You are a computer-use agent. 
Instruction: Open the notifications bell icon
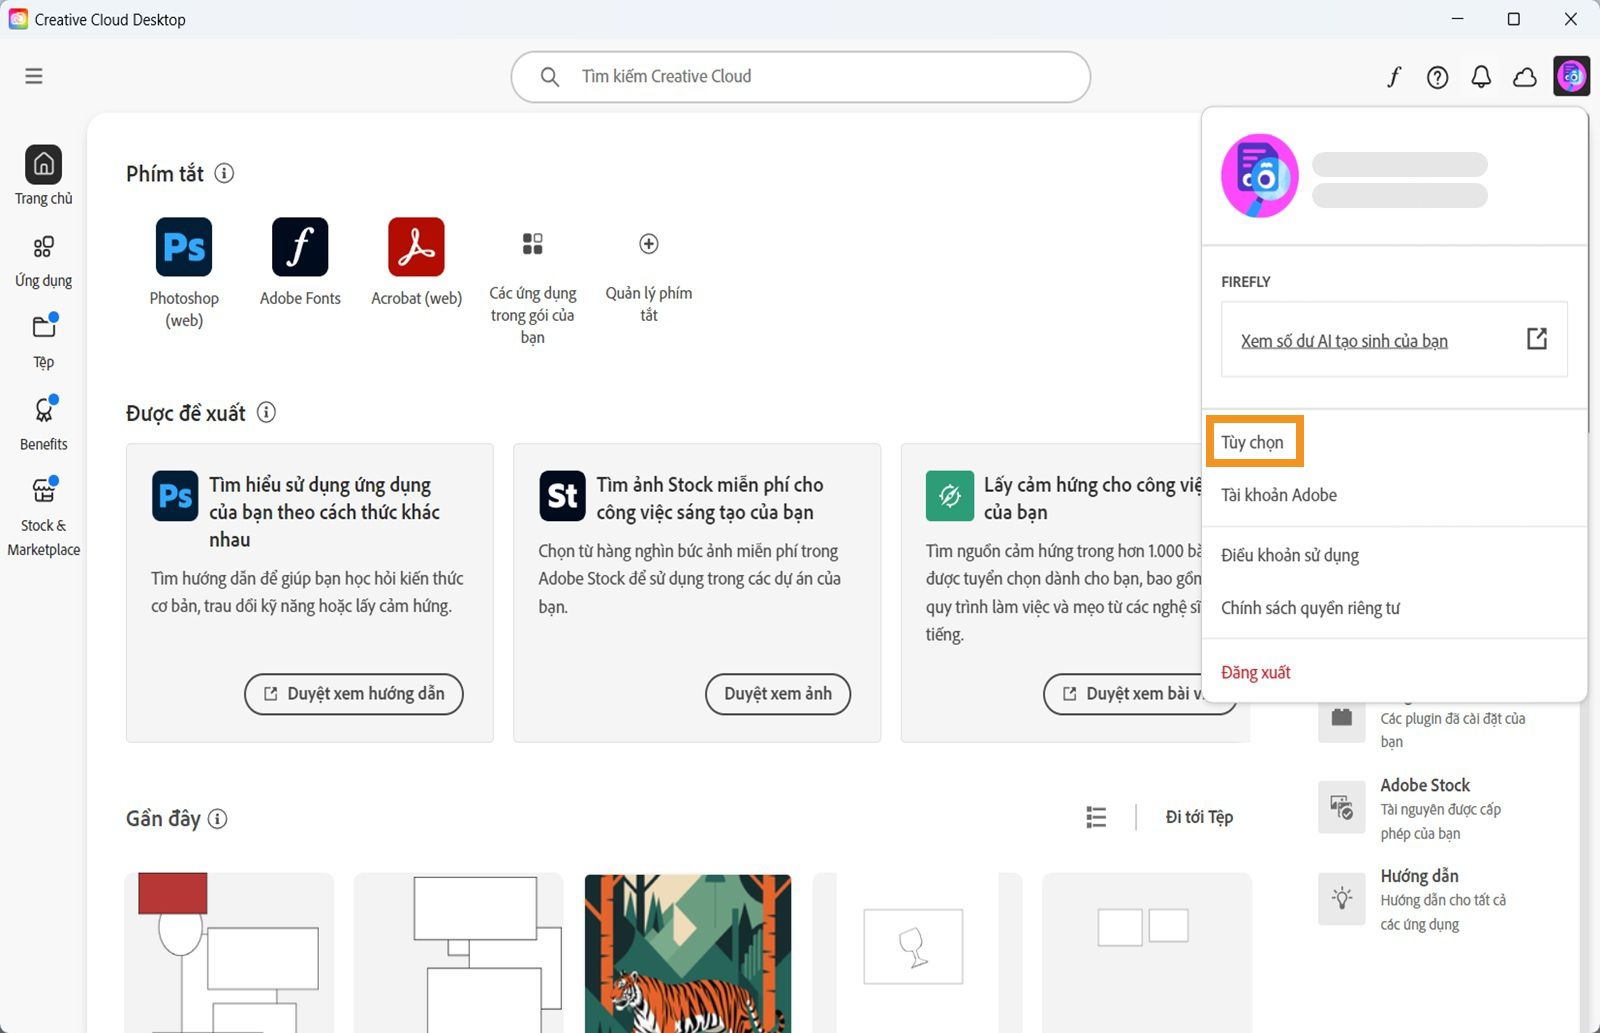coord(1481,77)
